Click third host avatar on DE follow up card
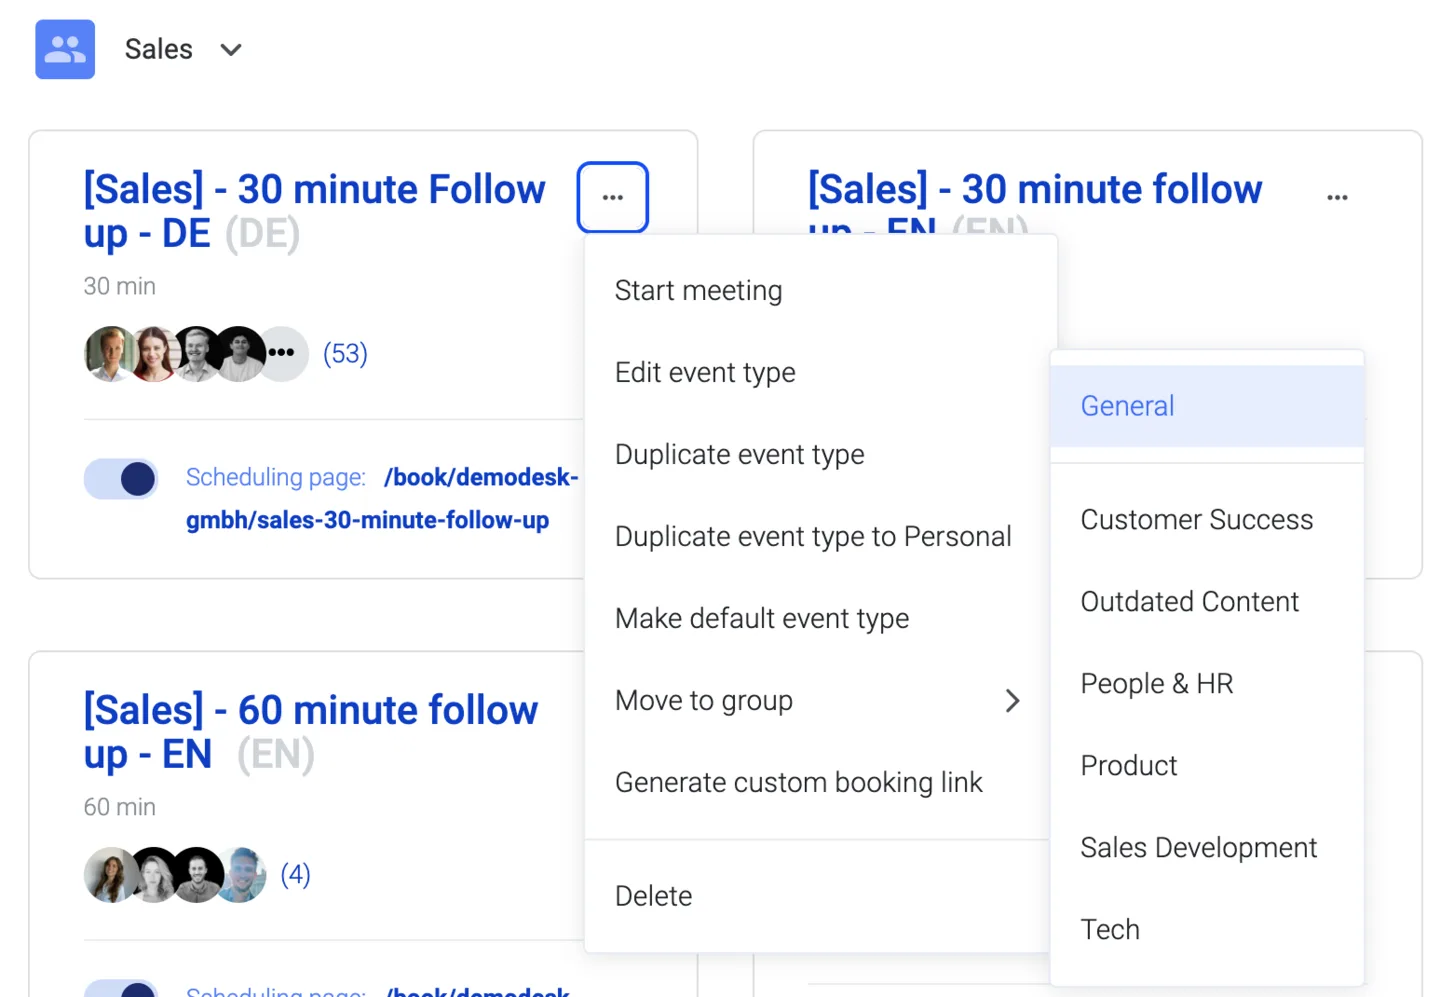1440x997 pixels. tap(197, 353)
